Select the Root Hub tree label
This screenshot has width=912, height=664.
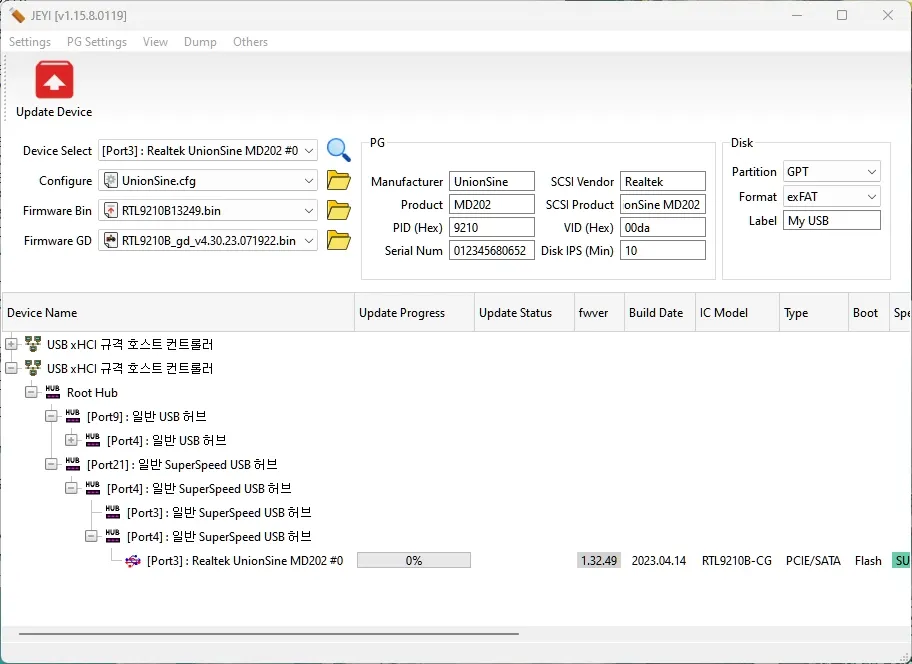pos(92,392)
